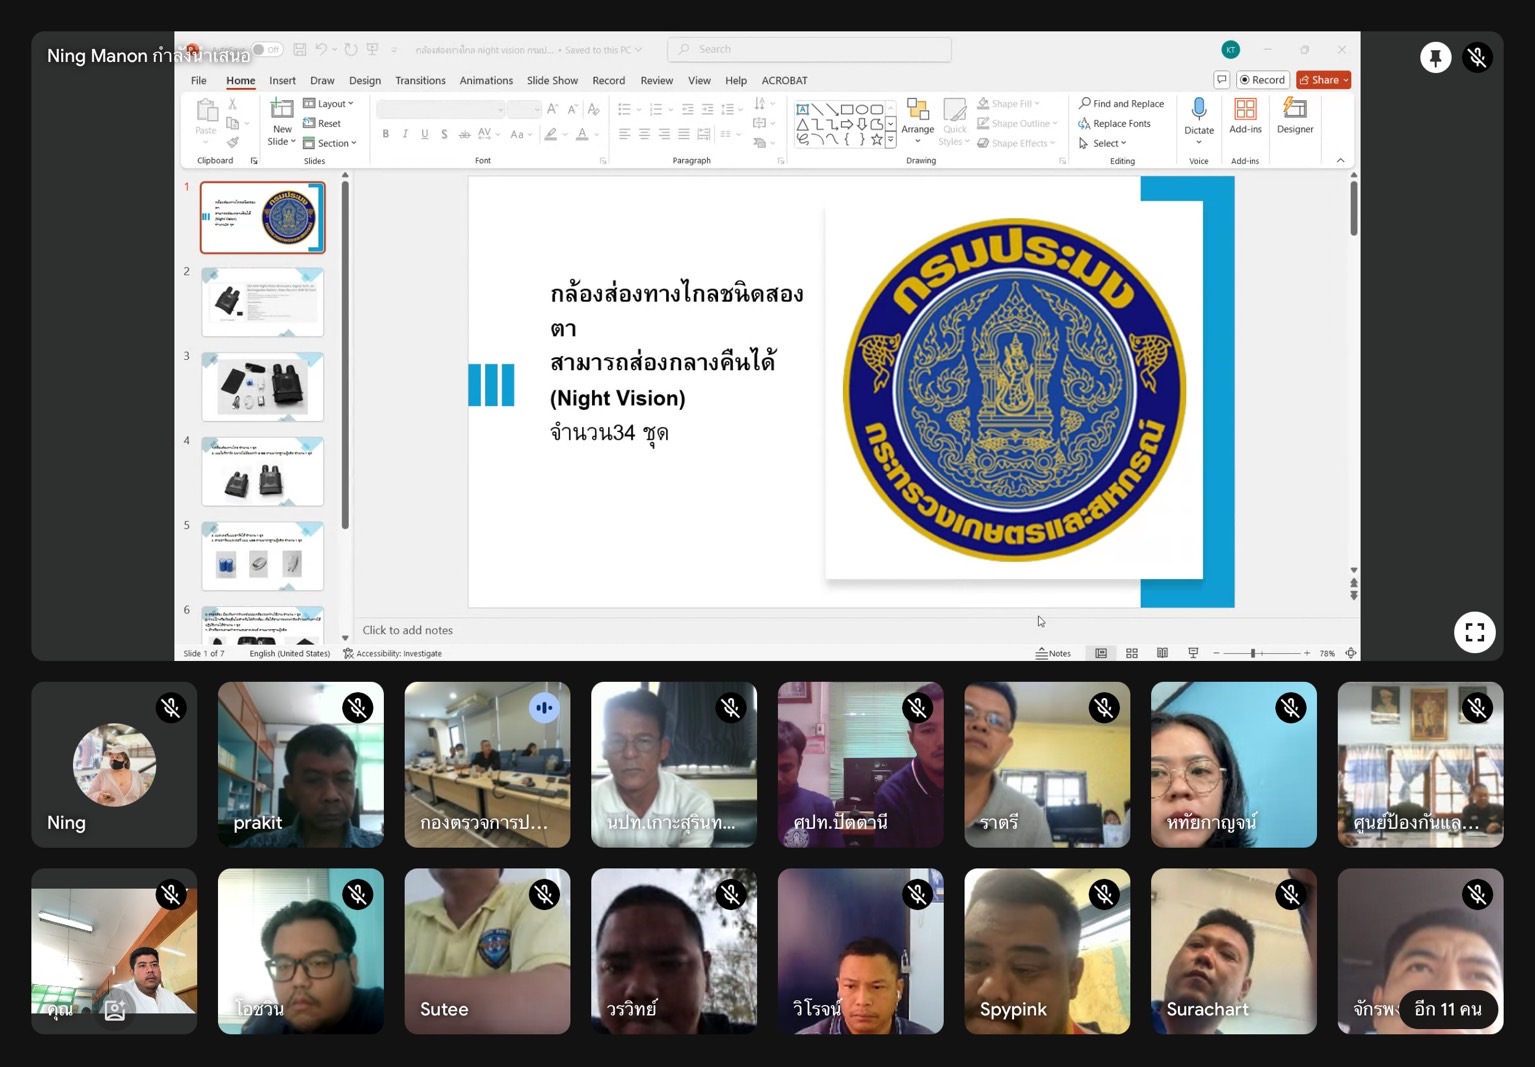Screen dimensions: 1535x1067
Task: Apply Italic formatting
Action: coord(405,134)
